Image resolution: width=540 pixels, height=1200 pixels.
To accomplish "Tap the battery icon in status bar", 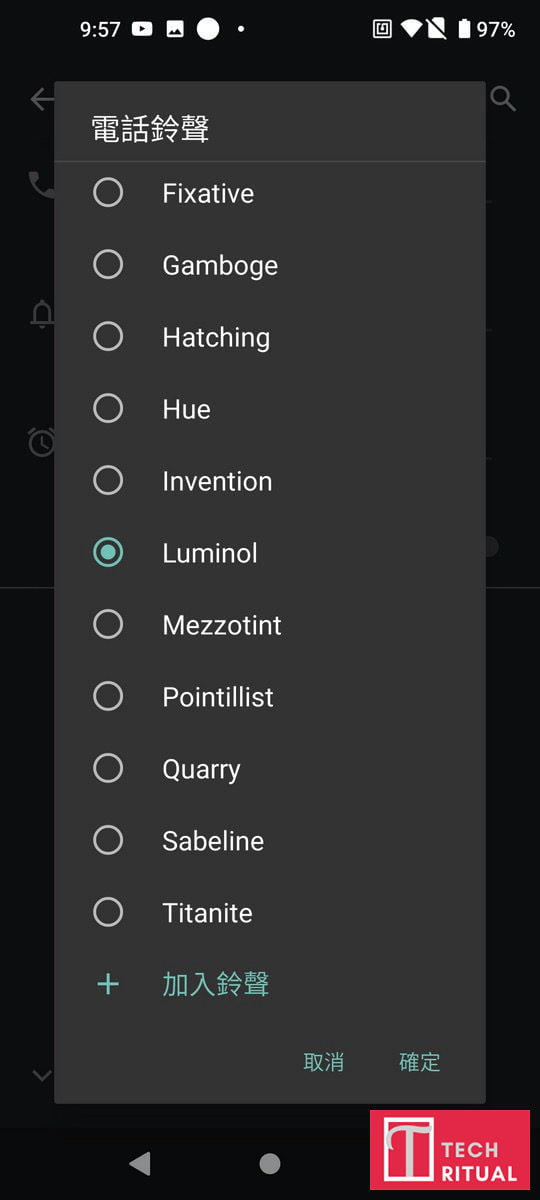I will [x=464, y=29].
